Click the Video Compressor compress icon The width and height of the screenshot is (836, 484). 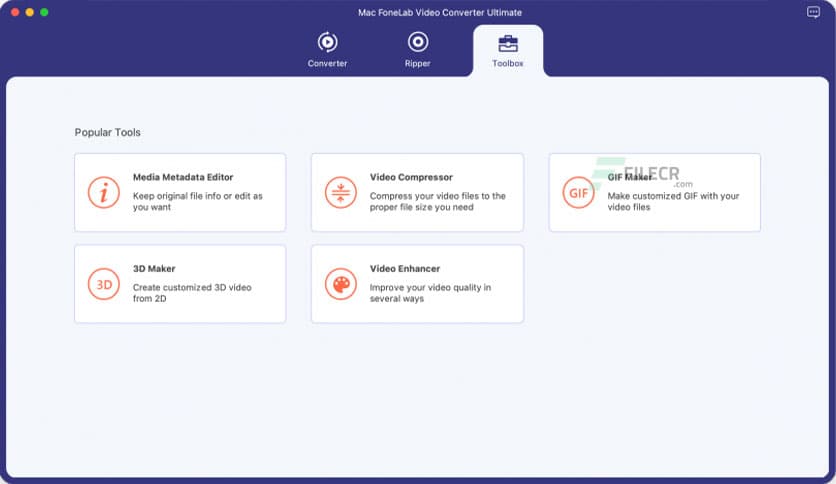(340, 192)
